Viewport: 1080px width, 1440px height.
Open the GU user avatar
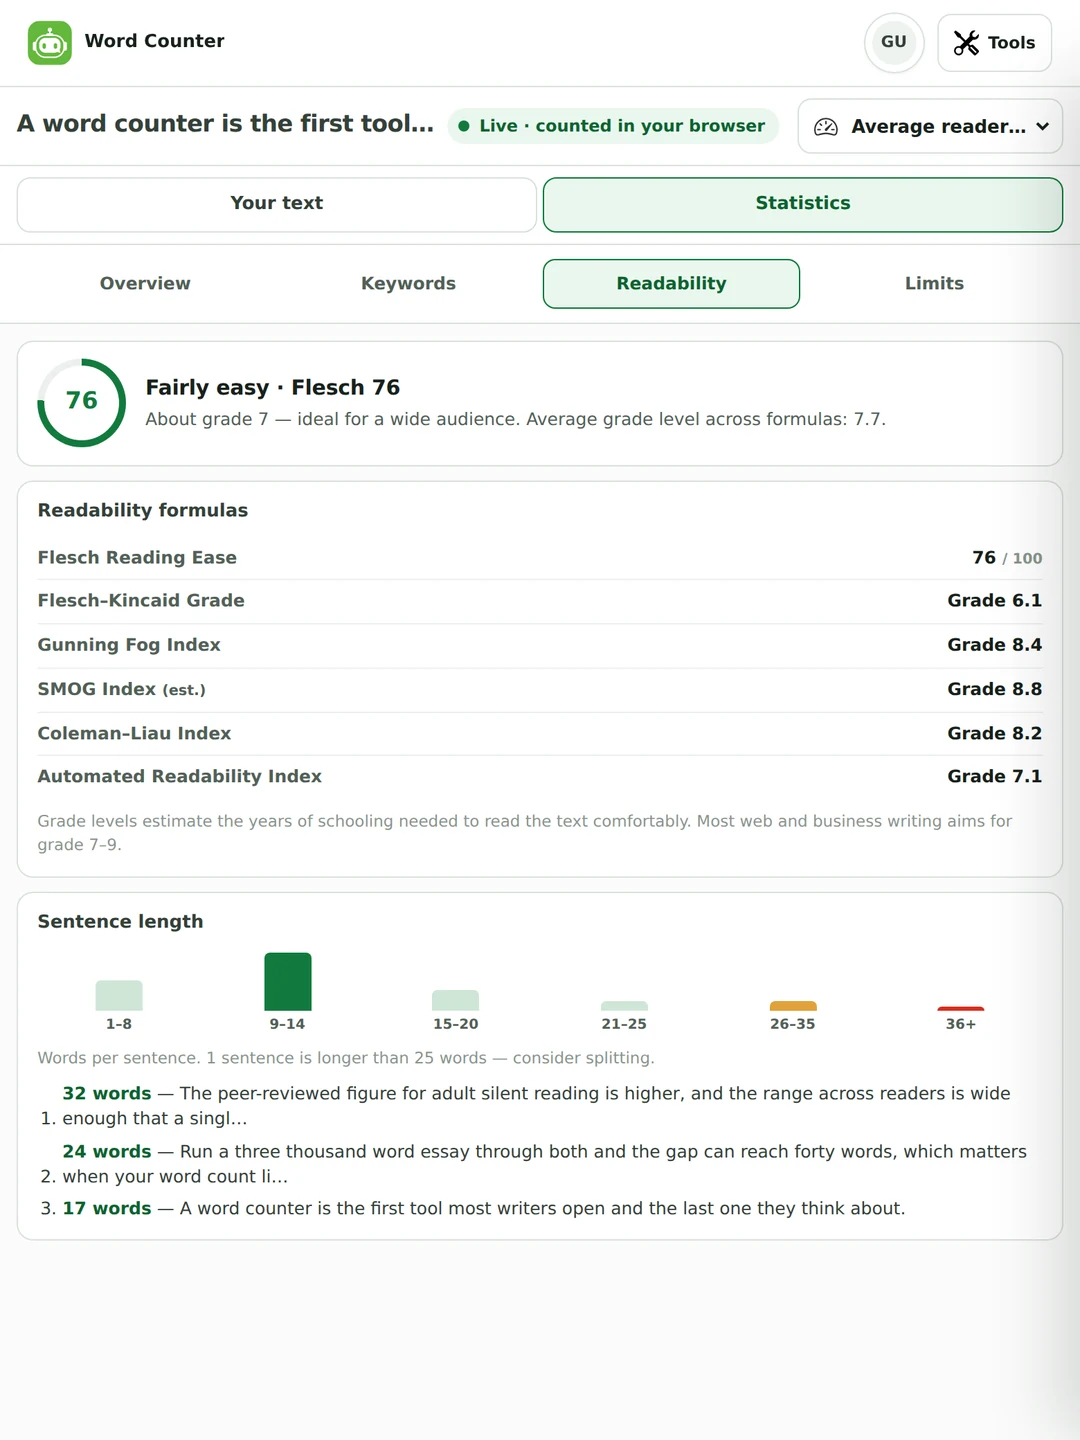tap(894, 42)
